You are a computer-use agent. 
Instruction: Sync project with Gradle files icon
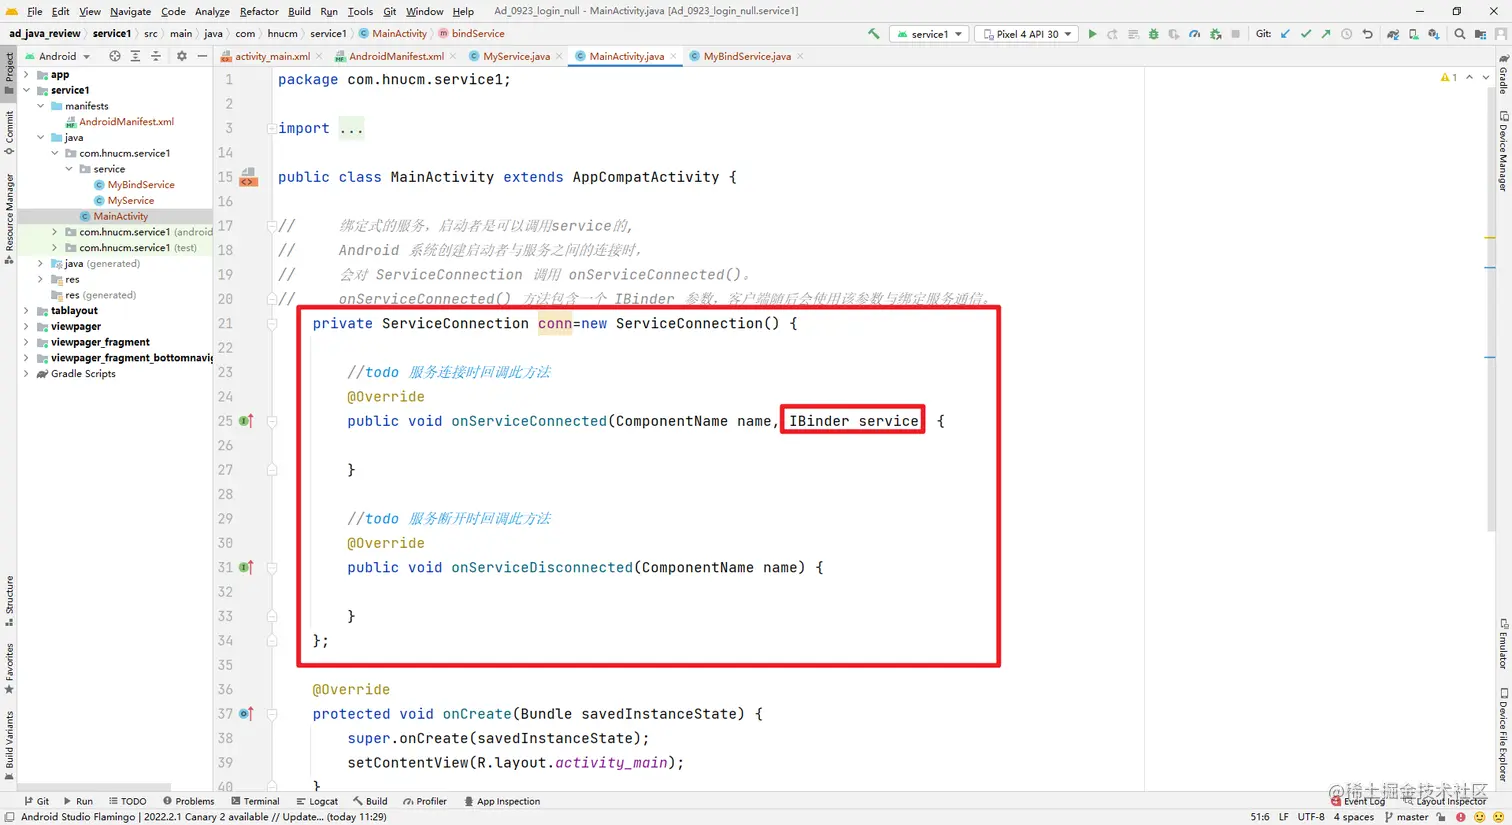(1392, 34)
